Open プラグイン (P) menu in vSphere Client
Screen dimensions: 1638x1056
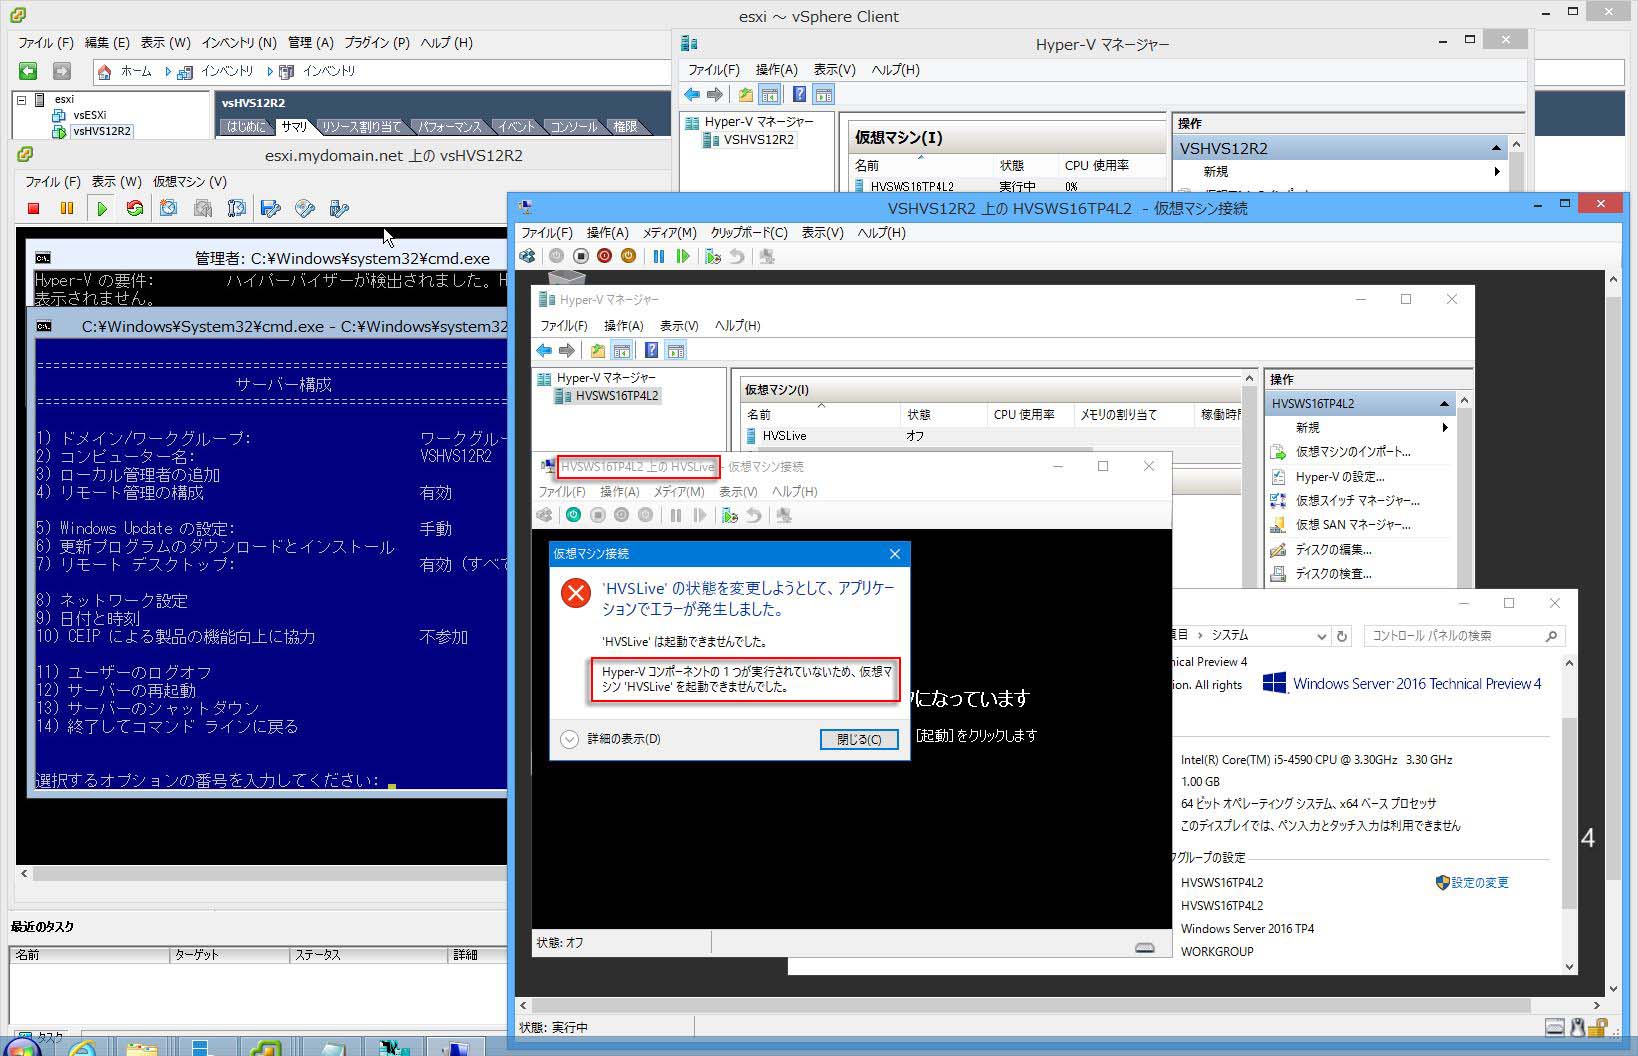click(x=377, y=43)
